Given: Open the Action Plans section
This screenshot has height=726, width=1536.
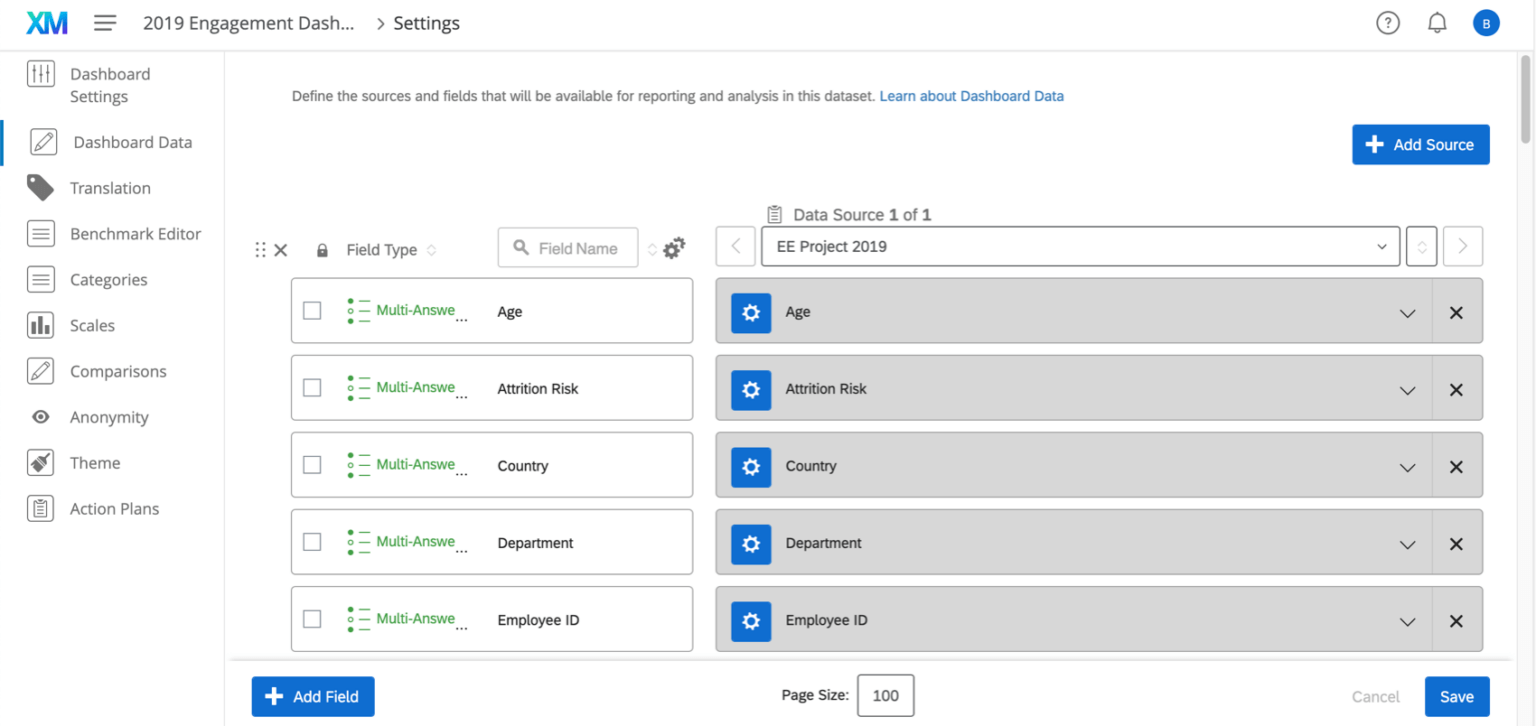Looking at the screenshot, I should (40, 508).
